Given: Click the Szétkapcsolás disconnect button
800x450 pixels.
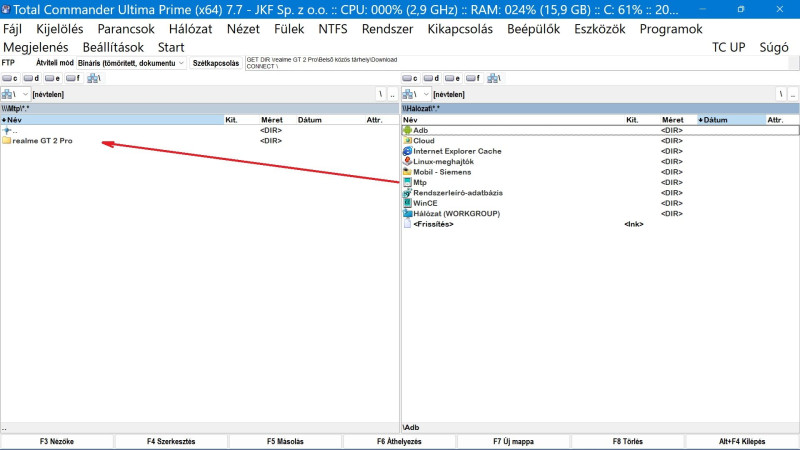Looking at the screenshot, I should coord(216,63).
